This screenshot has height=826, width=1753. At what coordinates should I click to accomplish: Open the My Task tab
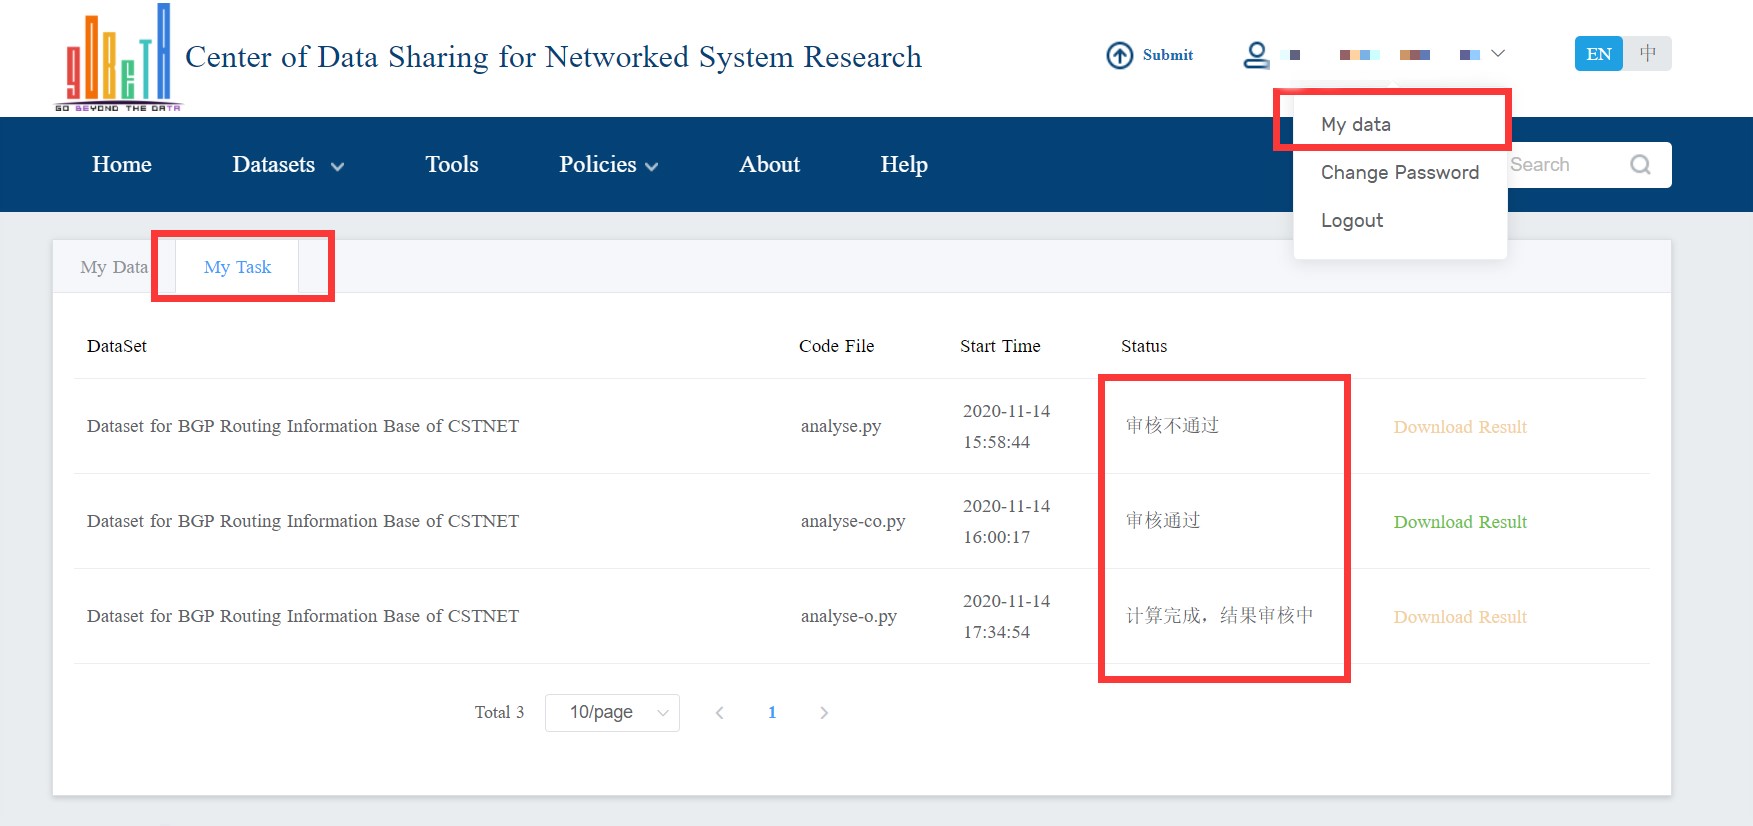tap(237, 267)
